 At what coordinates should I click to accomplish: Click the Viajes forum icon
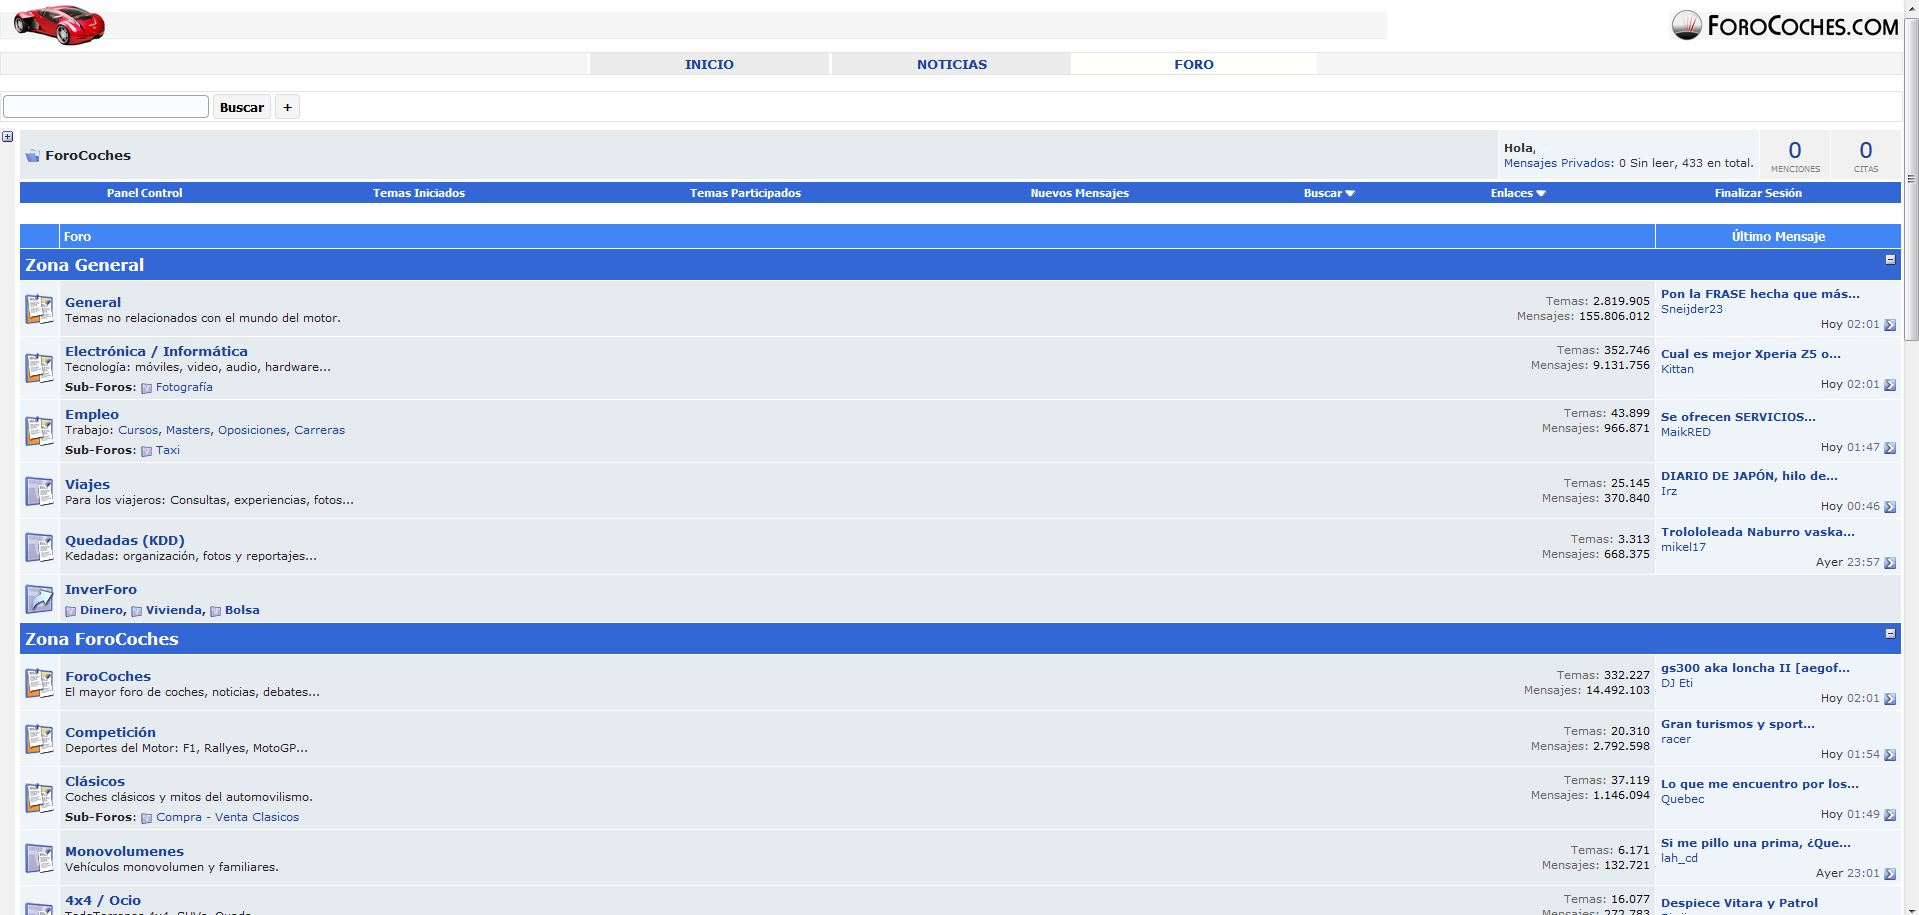tap(39, 491)
